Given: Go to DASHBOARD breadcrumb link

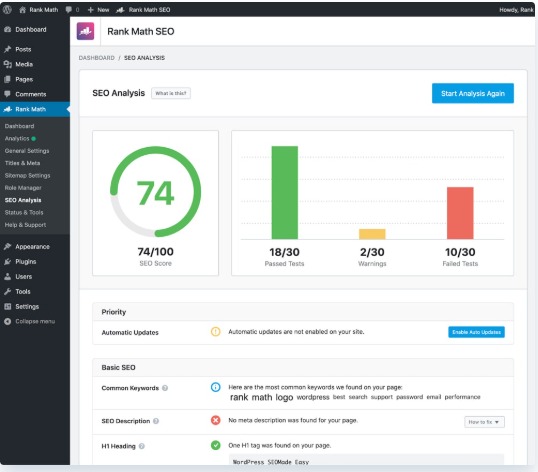Looking at the screenshot, I should (x=96, y=58).
